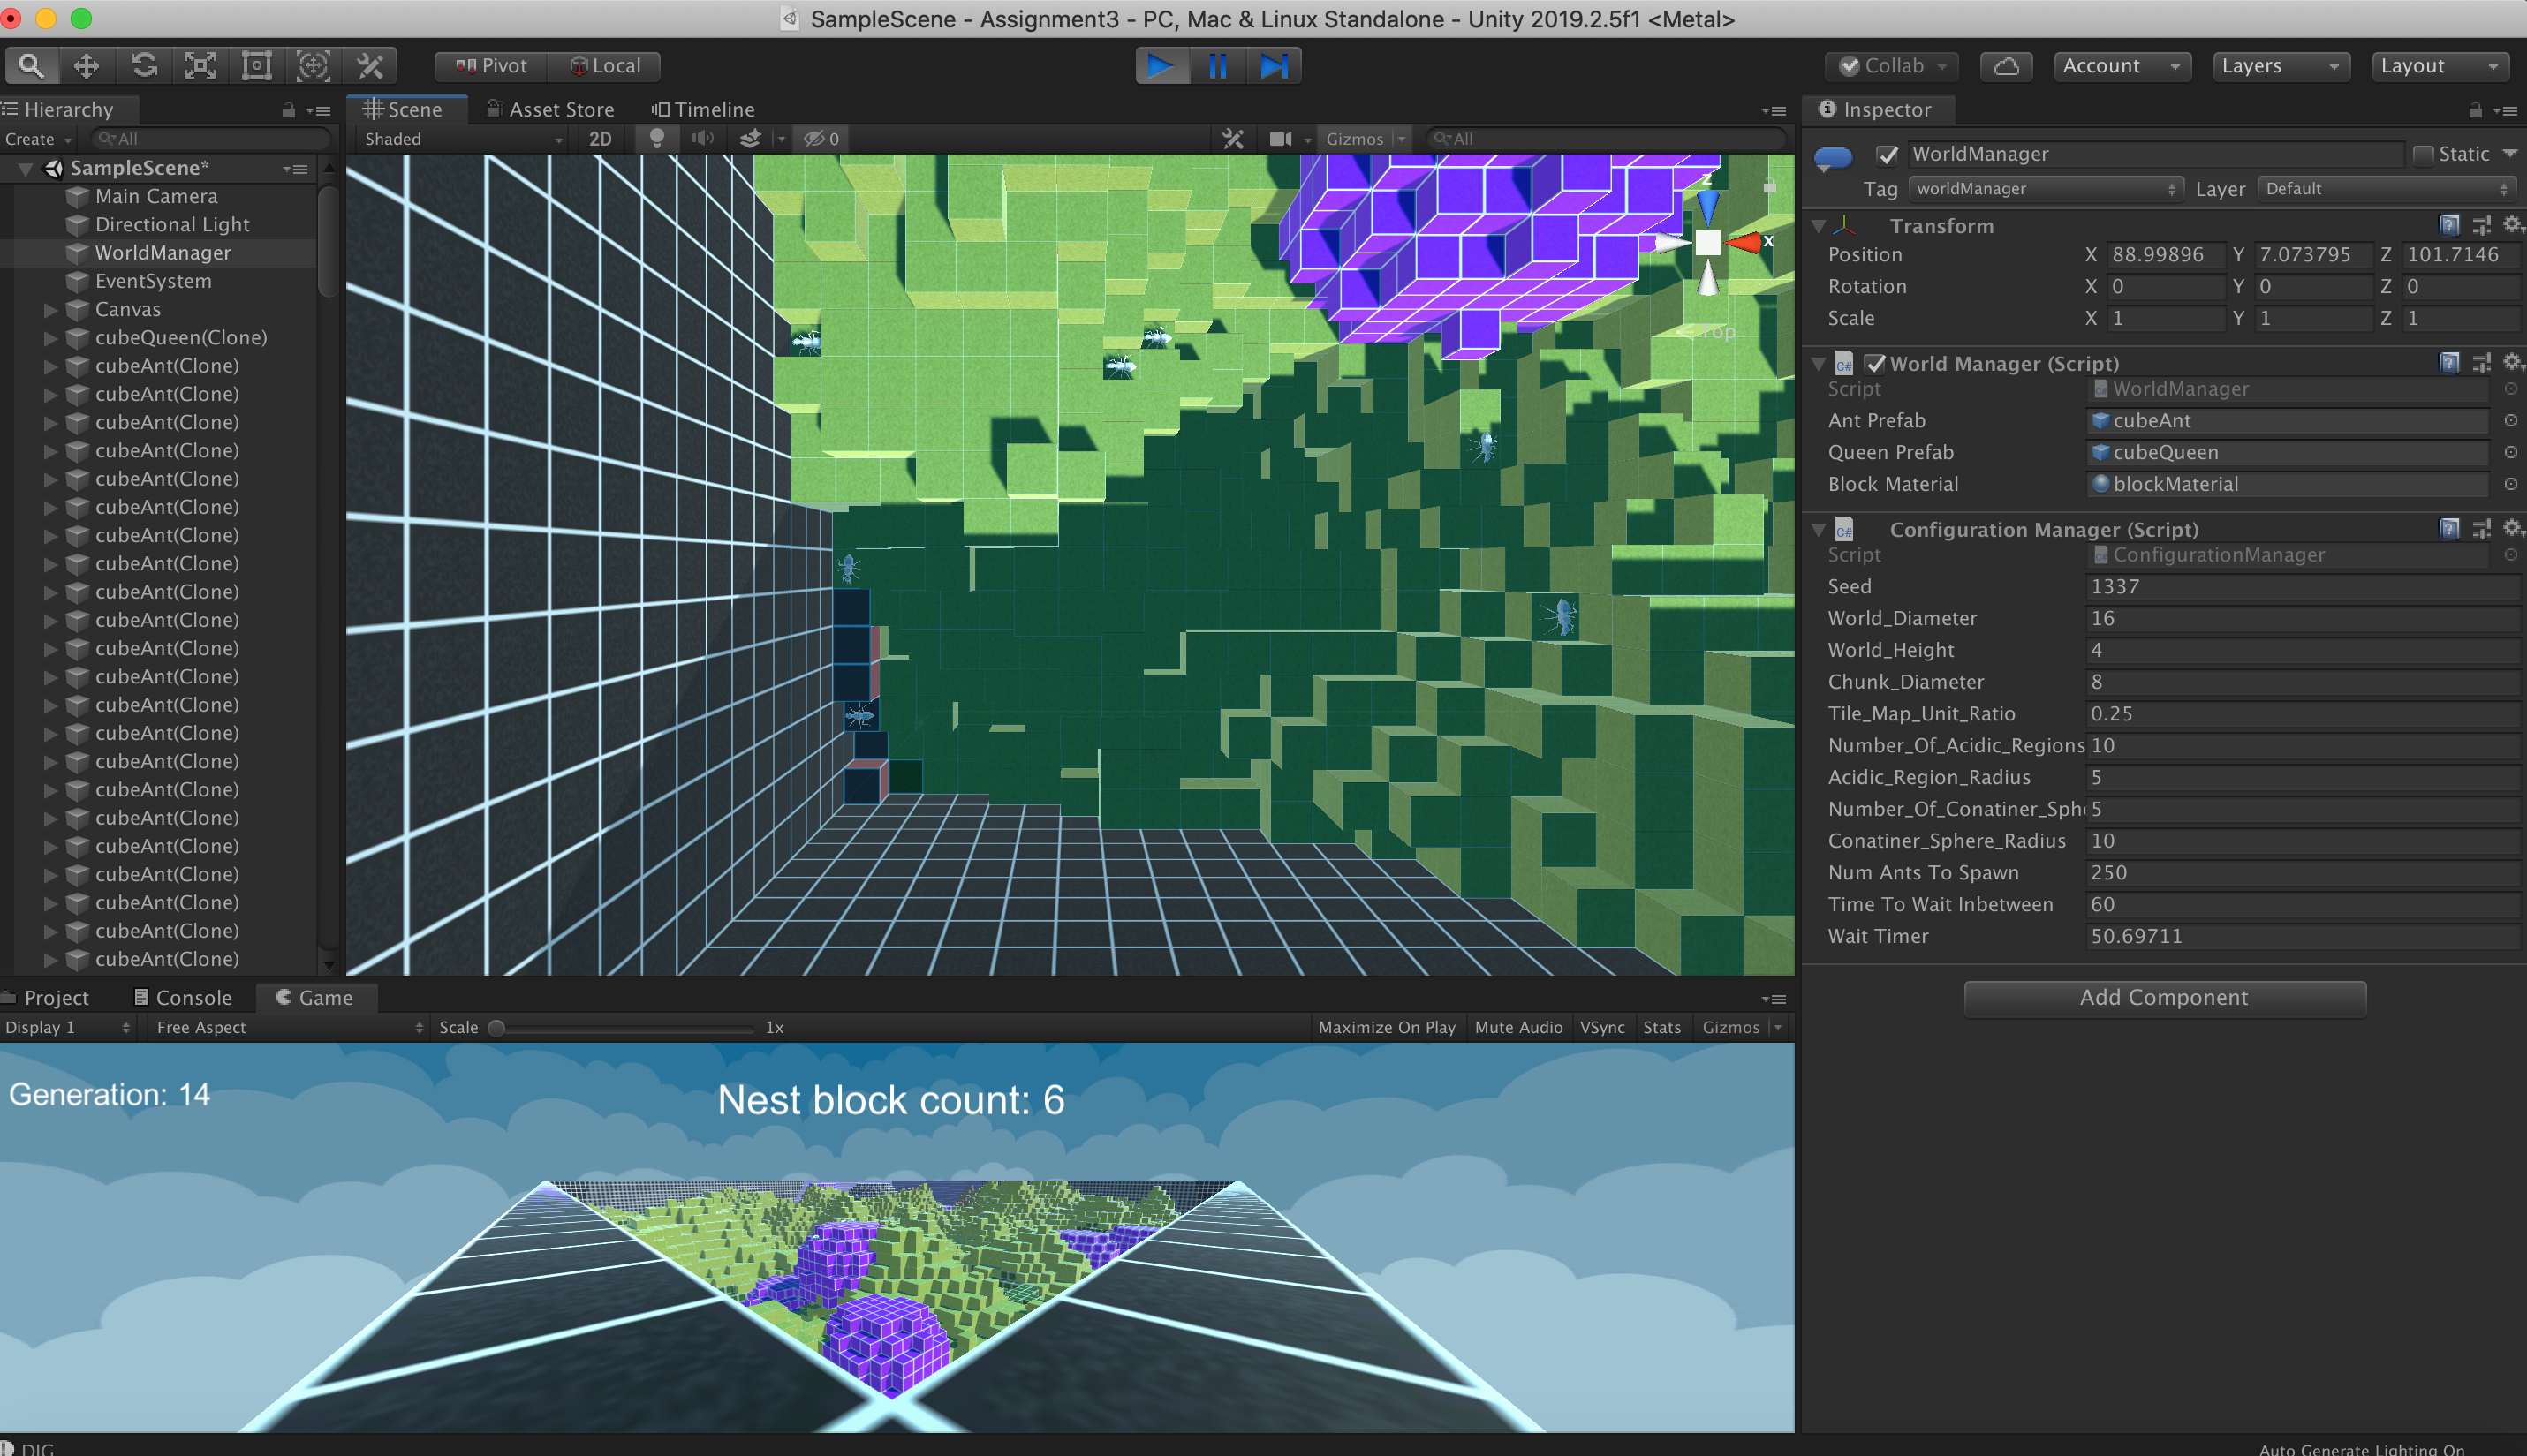This screenshot has height=1456, width=2527.
Task: Uncheck WorldManager active checkbox
Action: [x=1887, y=155]
